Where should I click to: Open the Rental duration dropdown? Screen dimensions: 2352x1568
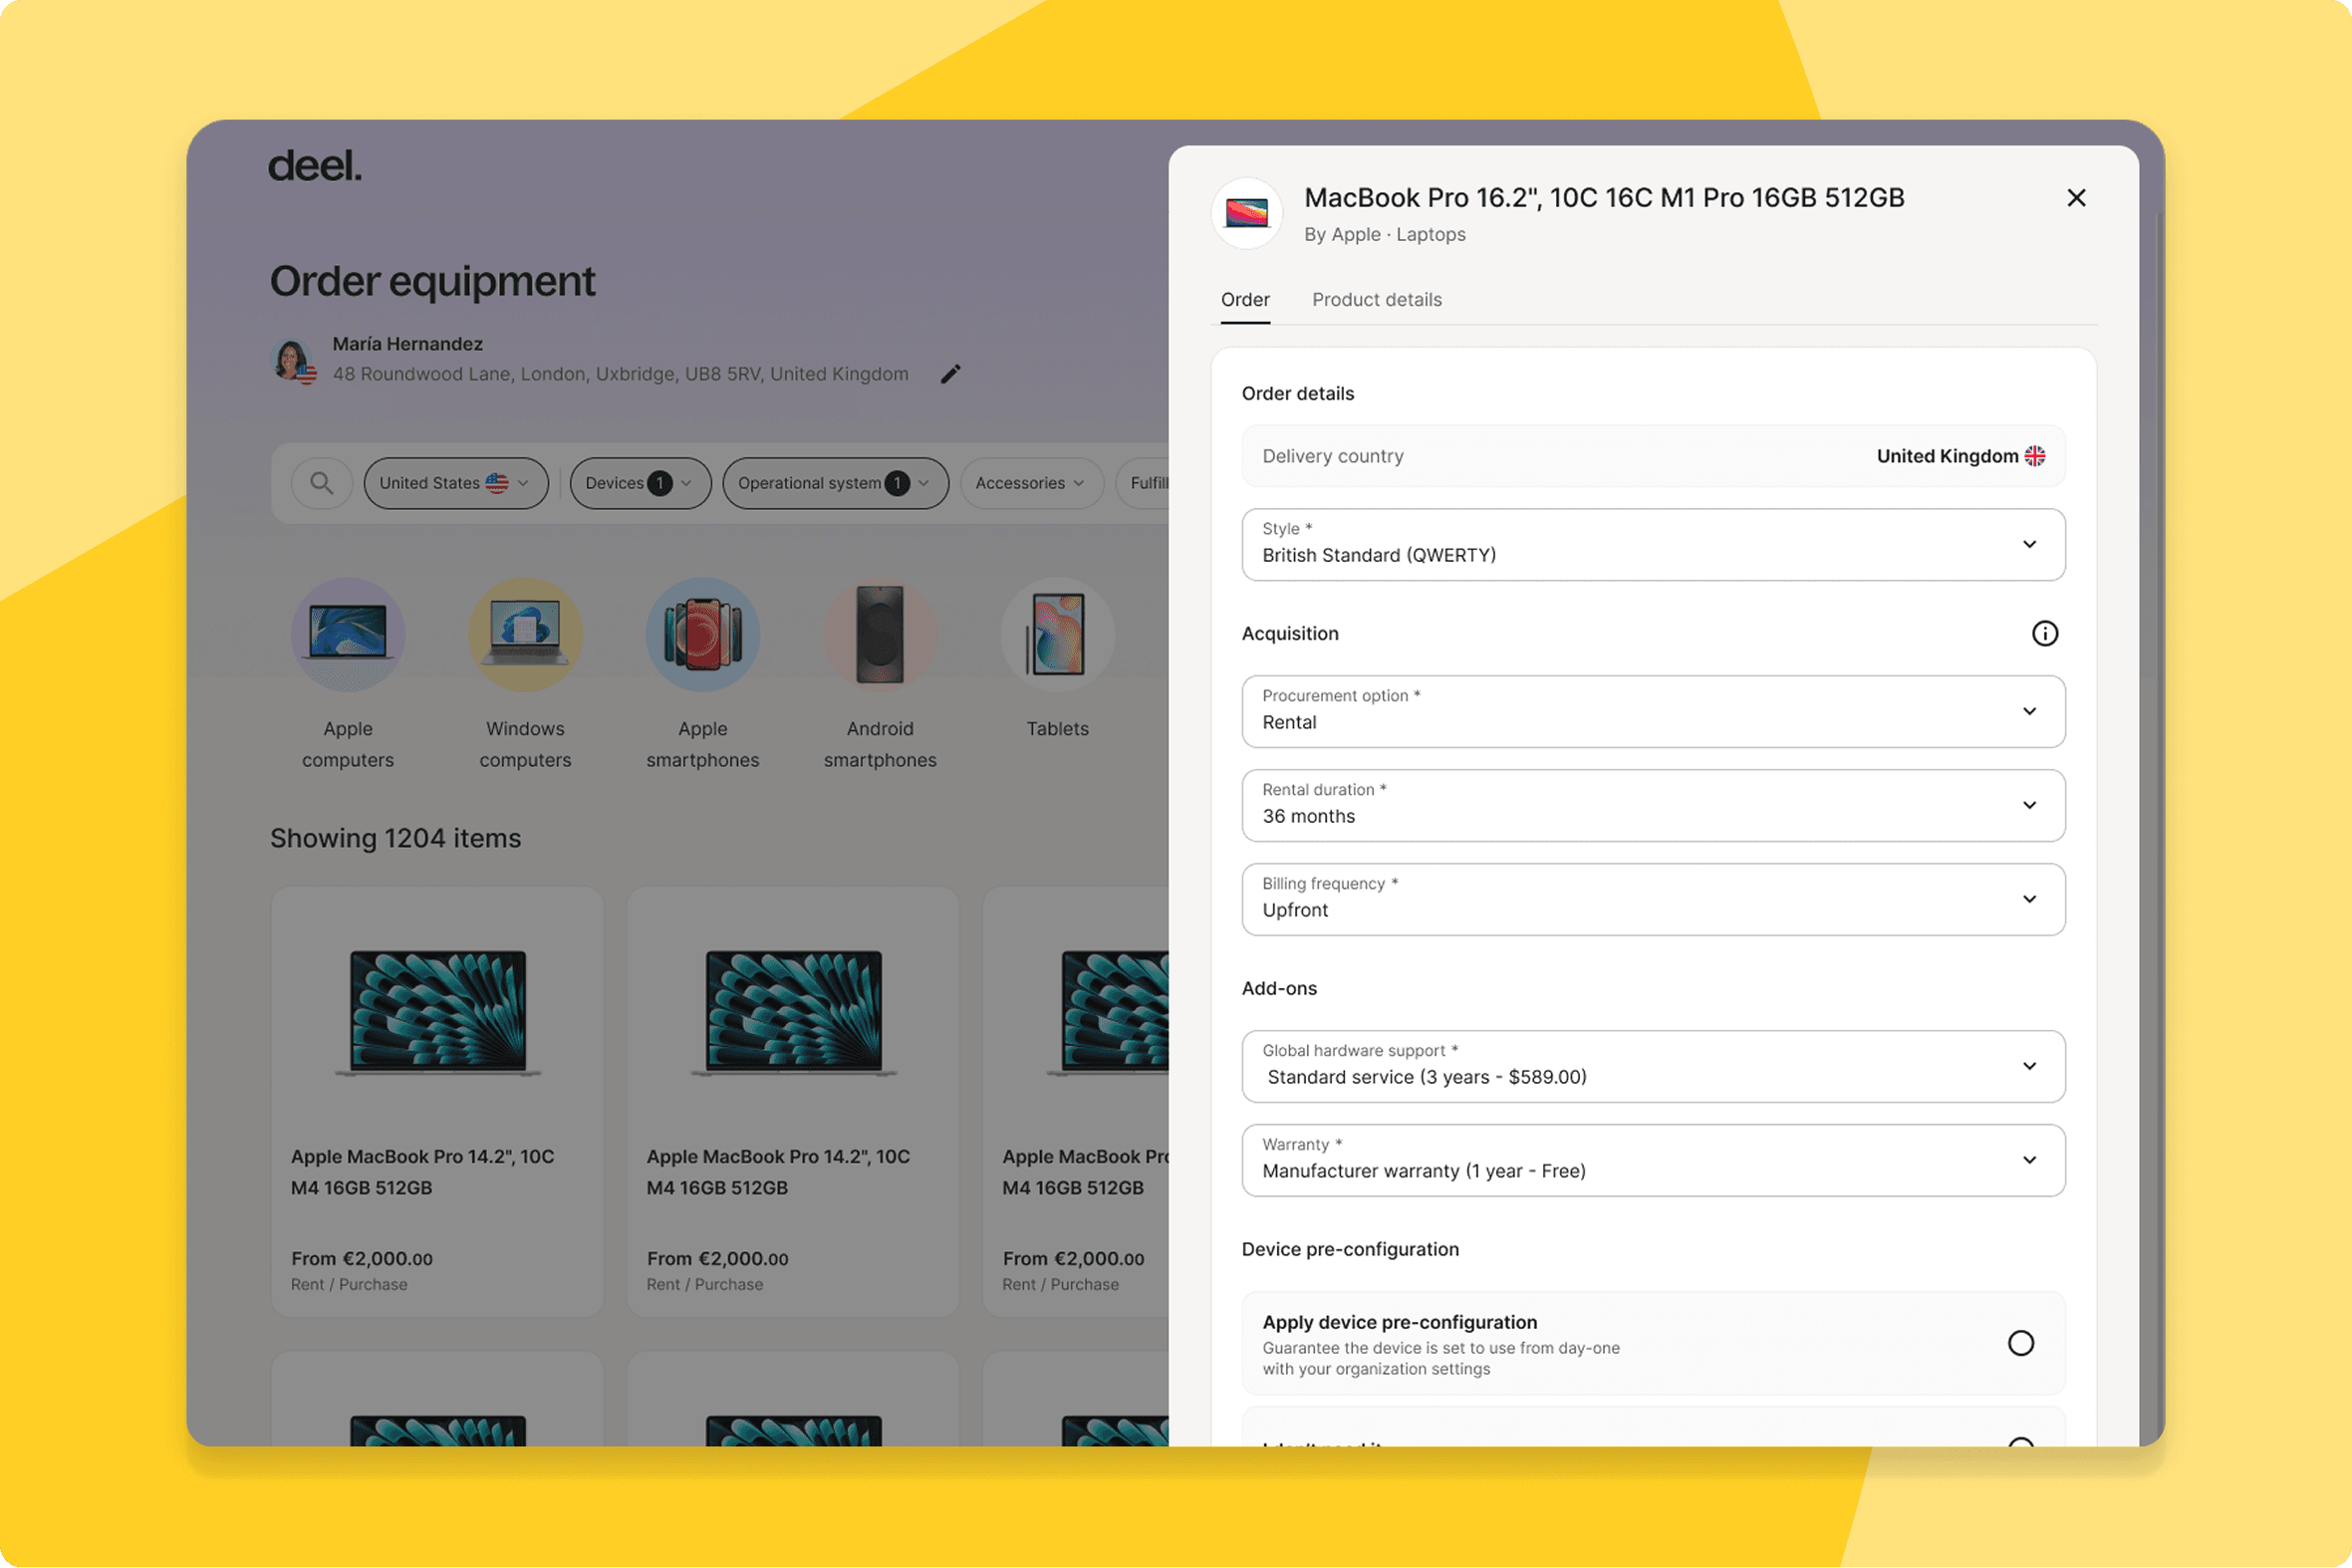click(1653, 806)
